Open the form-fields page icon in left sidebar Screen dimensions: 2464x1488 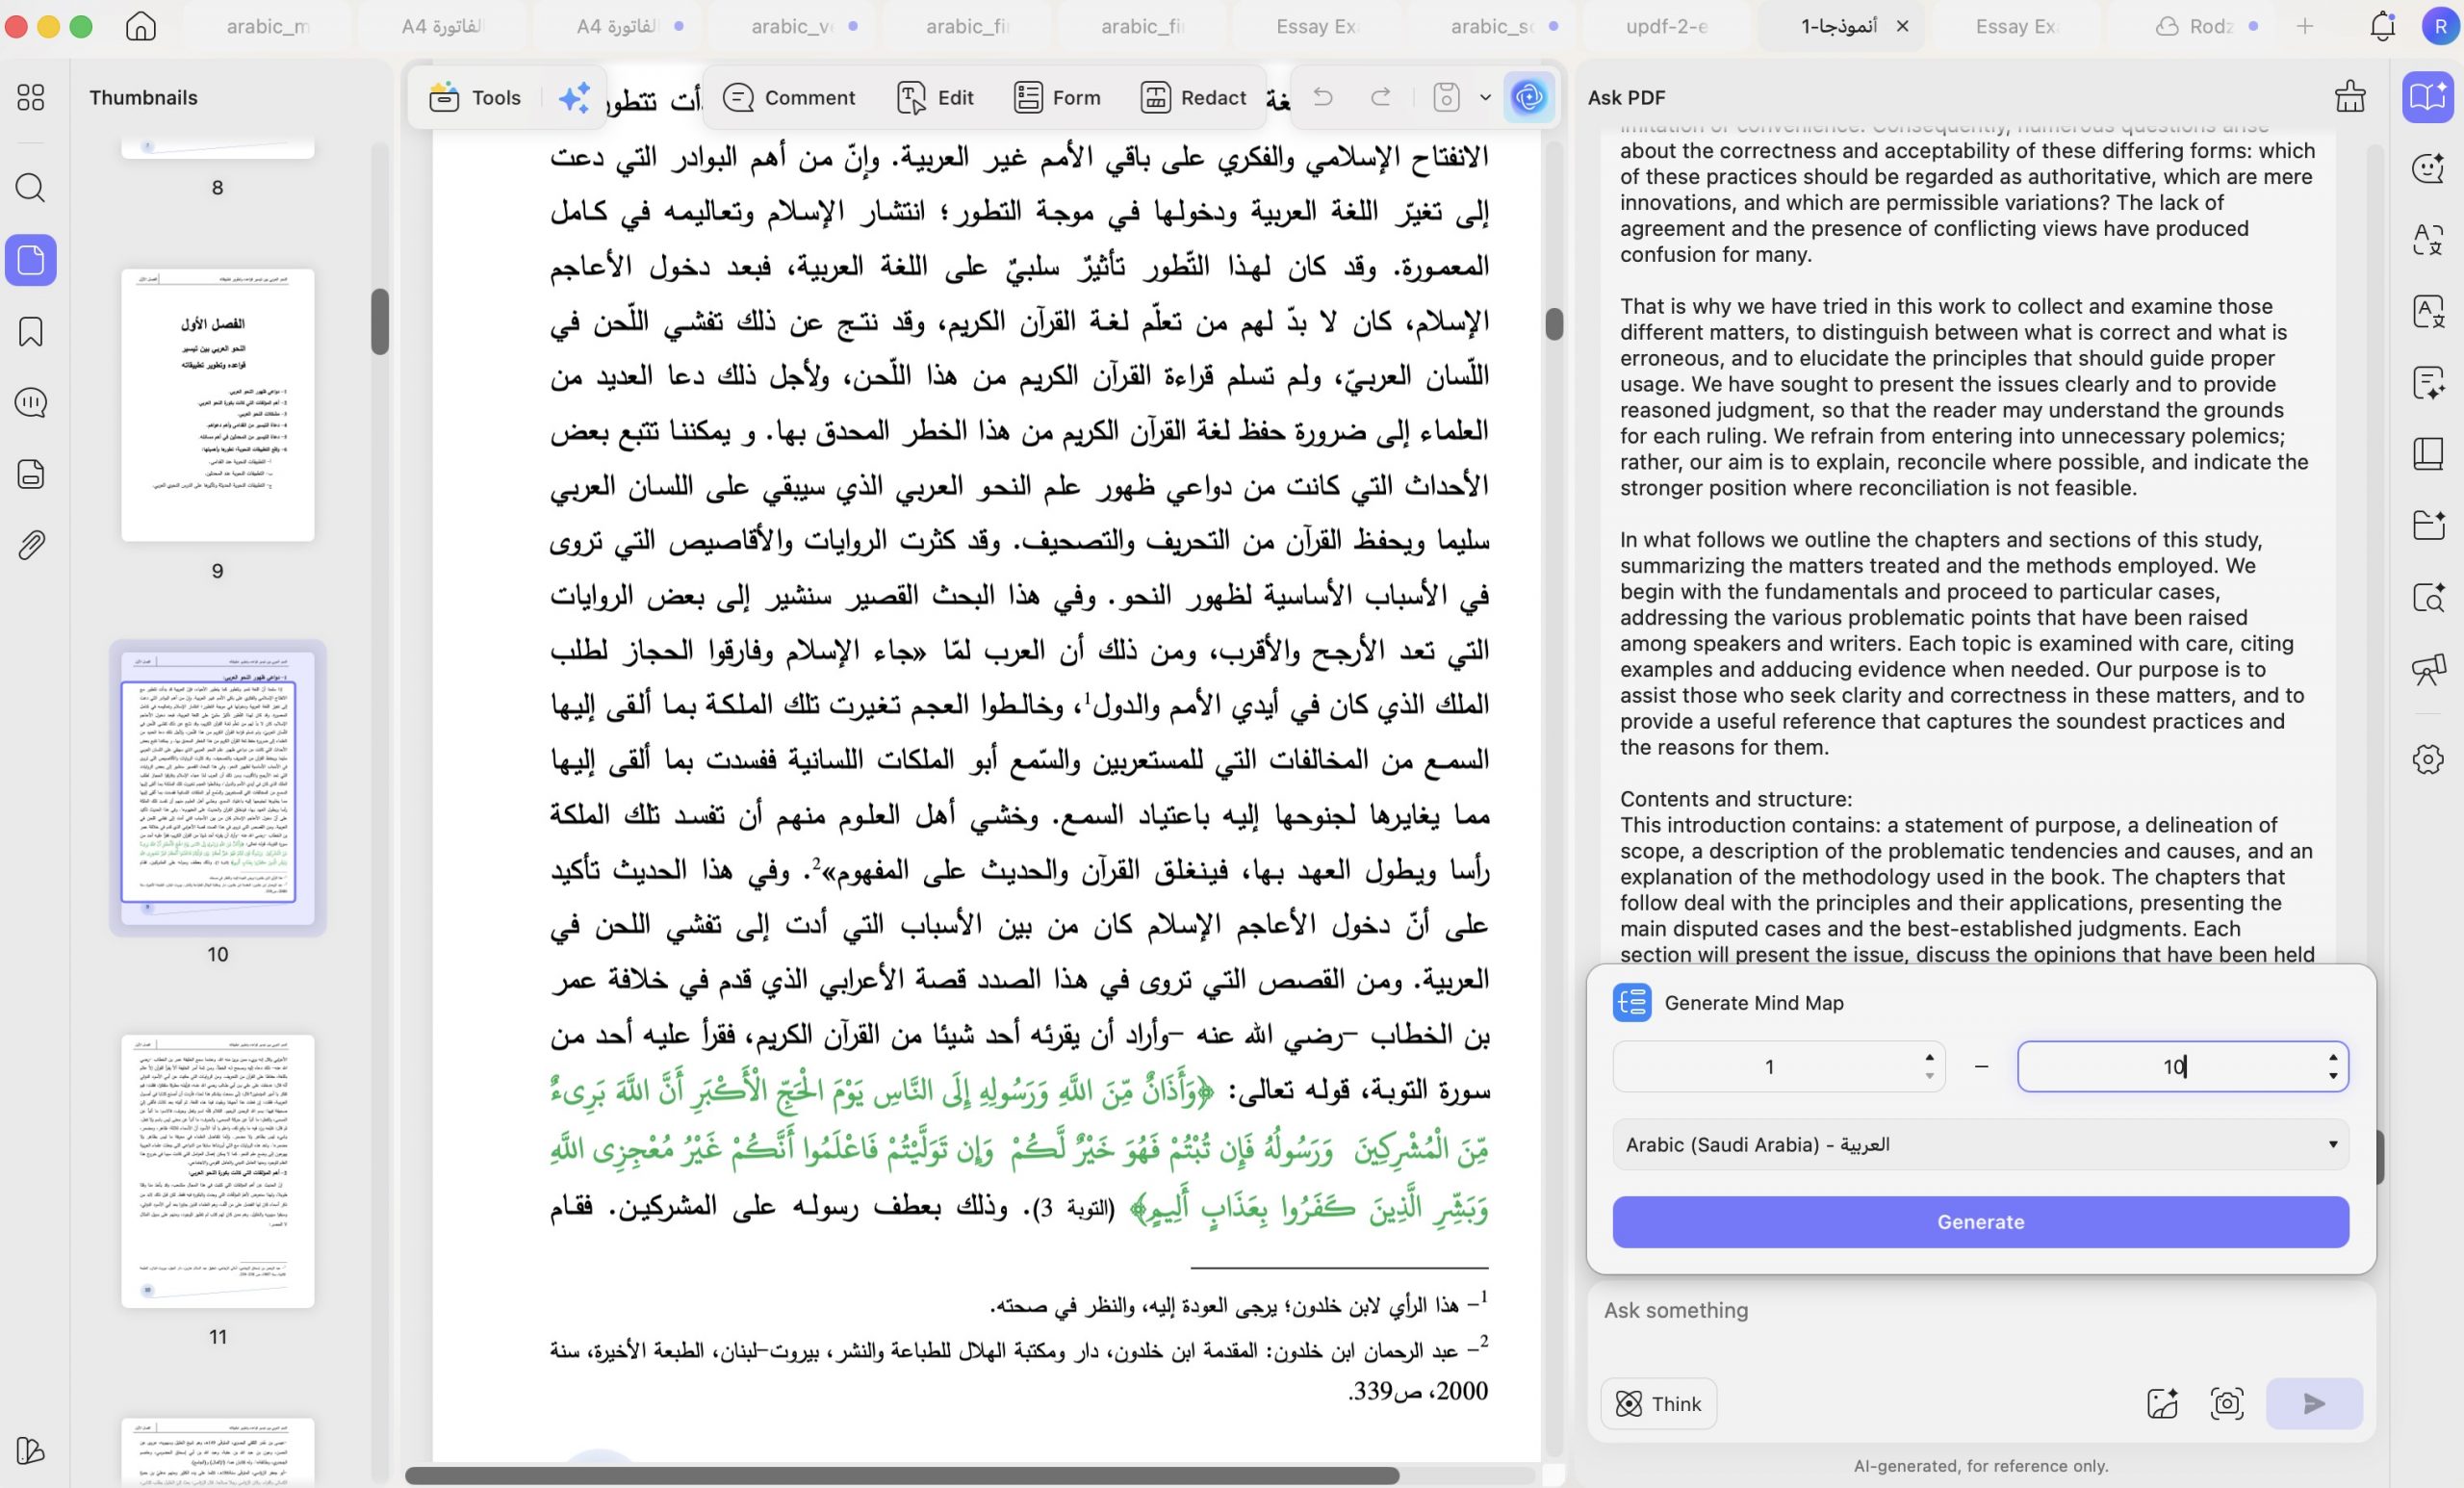31,474
